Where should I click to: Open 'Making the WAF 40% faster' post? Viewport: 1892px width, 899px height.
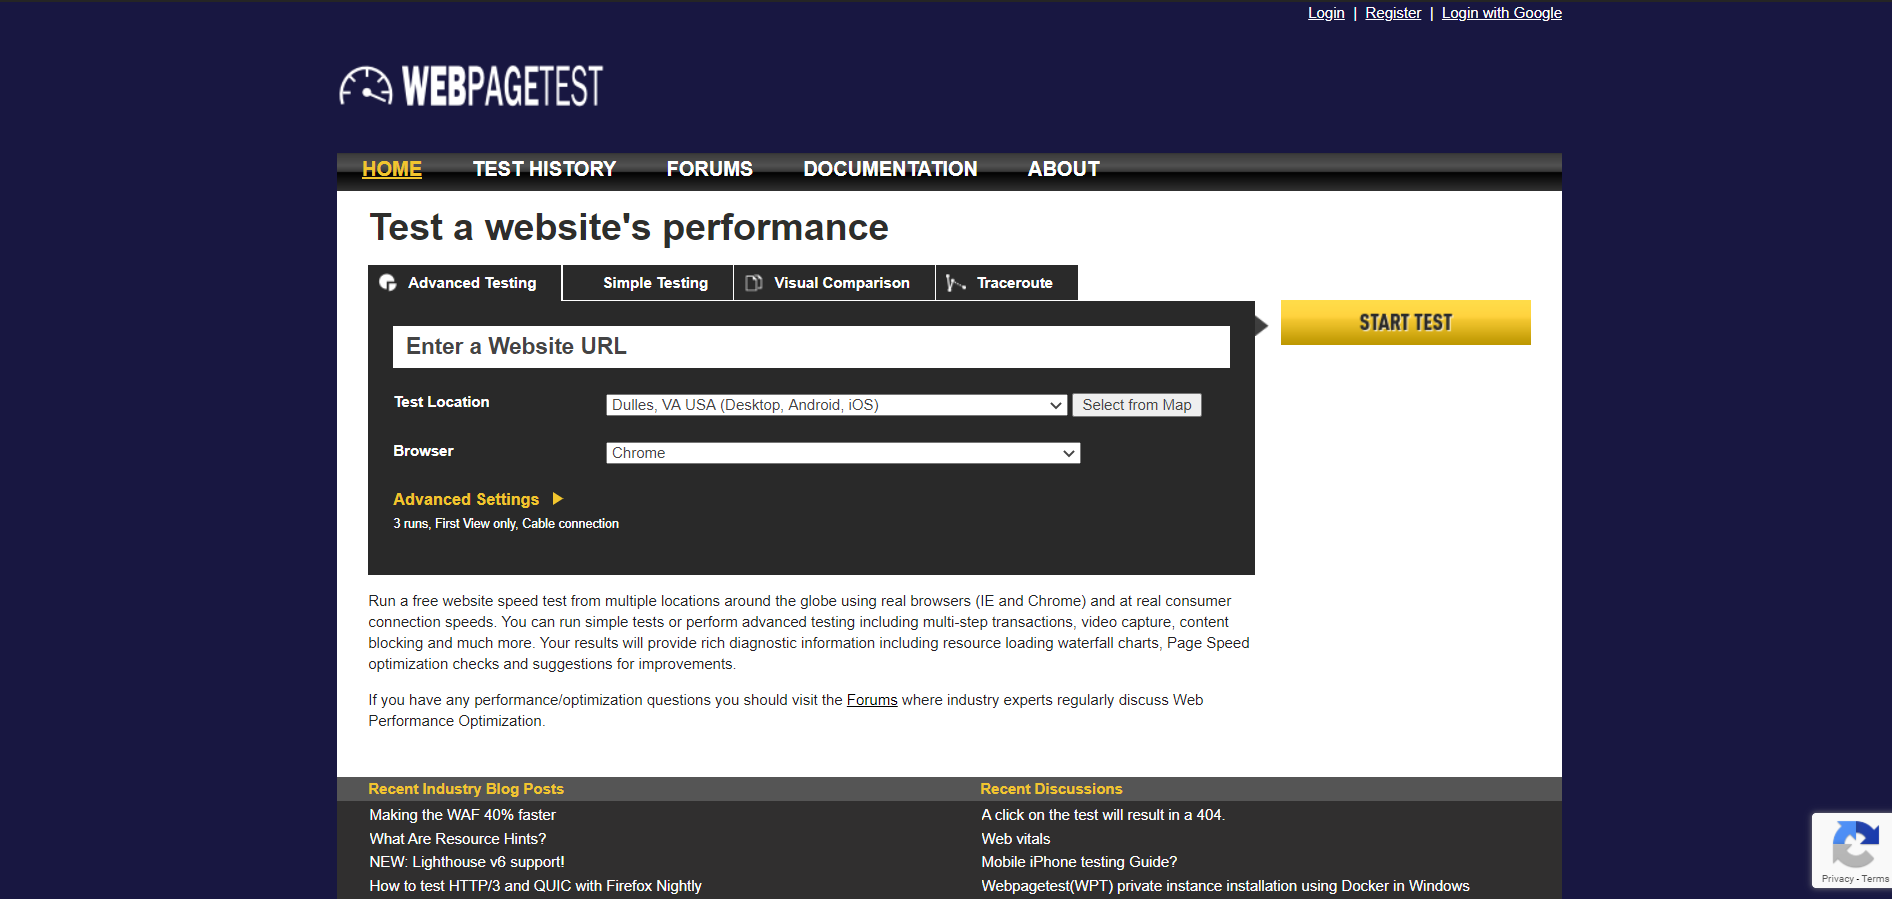[462, 815]
